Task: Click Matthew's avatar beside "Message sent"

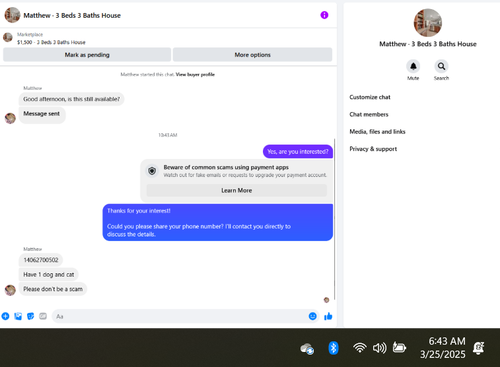Action: pos(10,118)
